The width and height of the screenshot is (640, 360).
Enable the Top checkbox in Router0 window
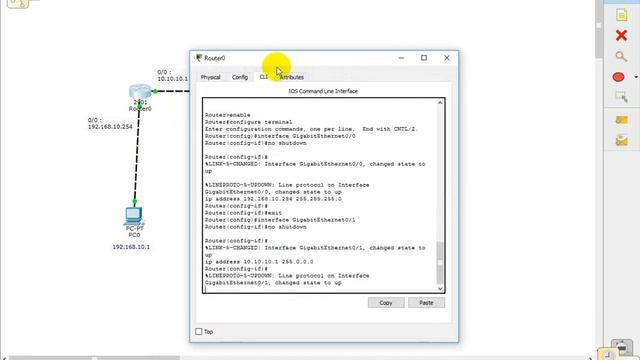click(199, 331)
